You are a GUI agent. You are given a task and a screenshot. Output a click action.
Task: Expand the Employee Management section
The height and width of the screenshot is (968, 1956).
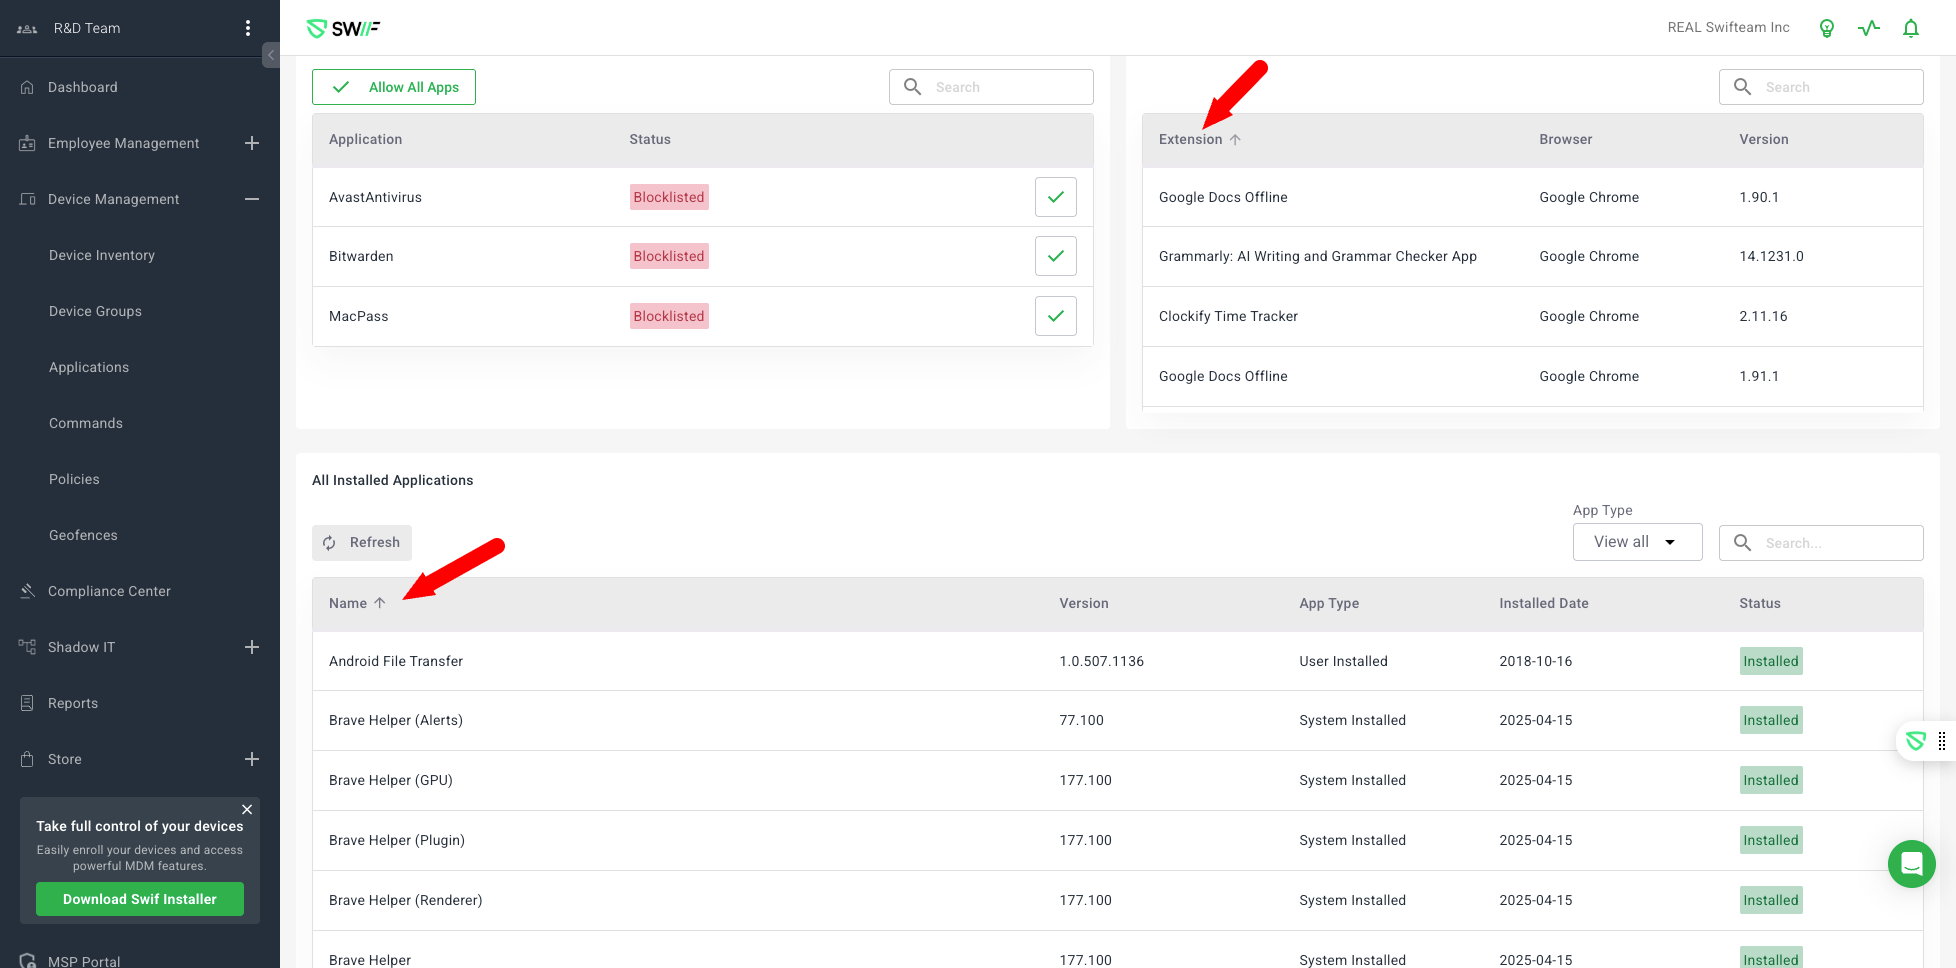pos(252,143)
